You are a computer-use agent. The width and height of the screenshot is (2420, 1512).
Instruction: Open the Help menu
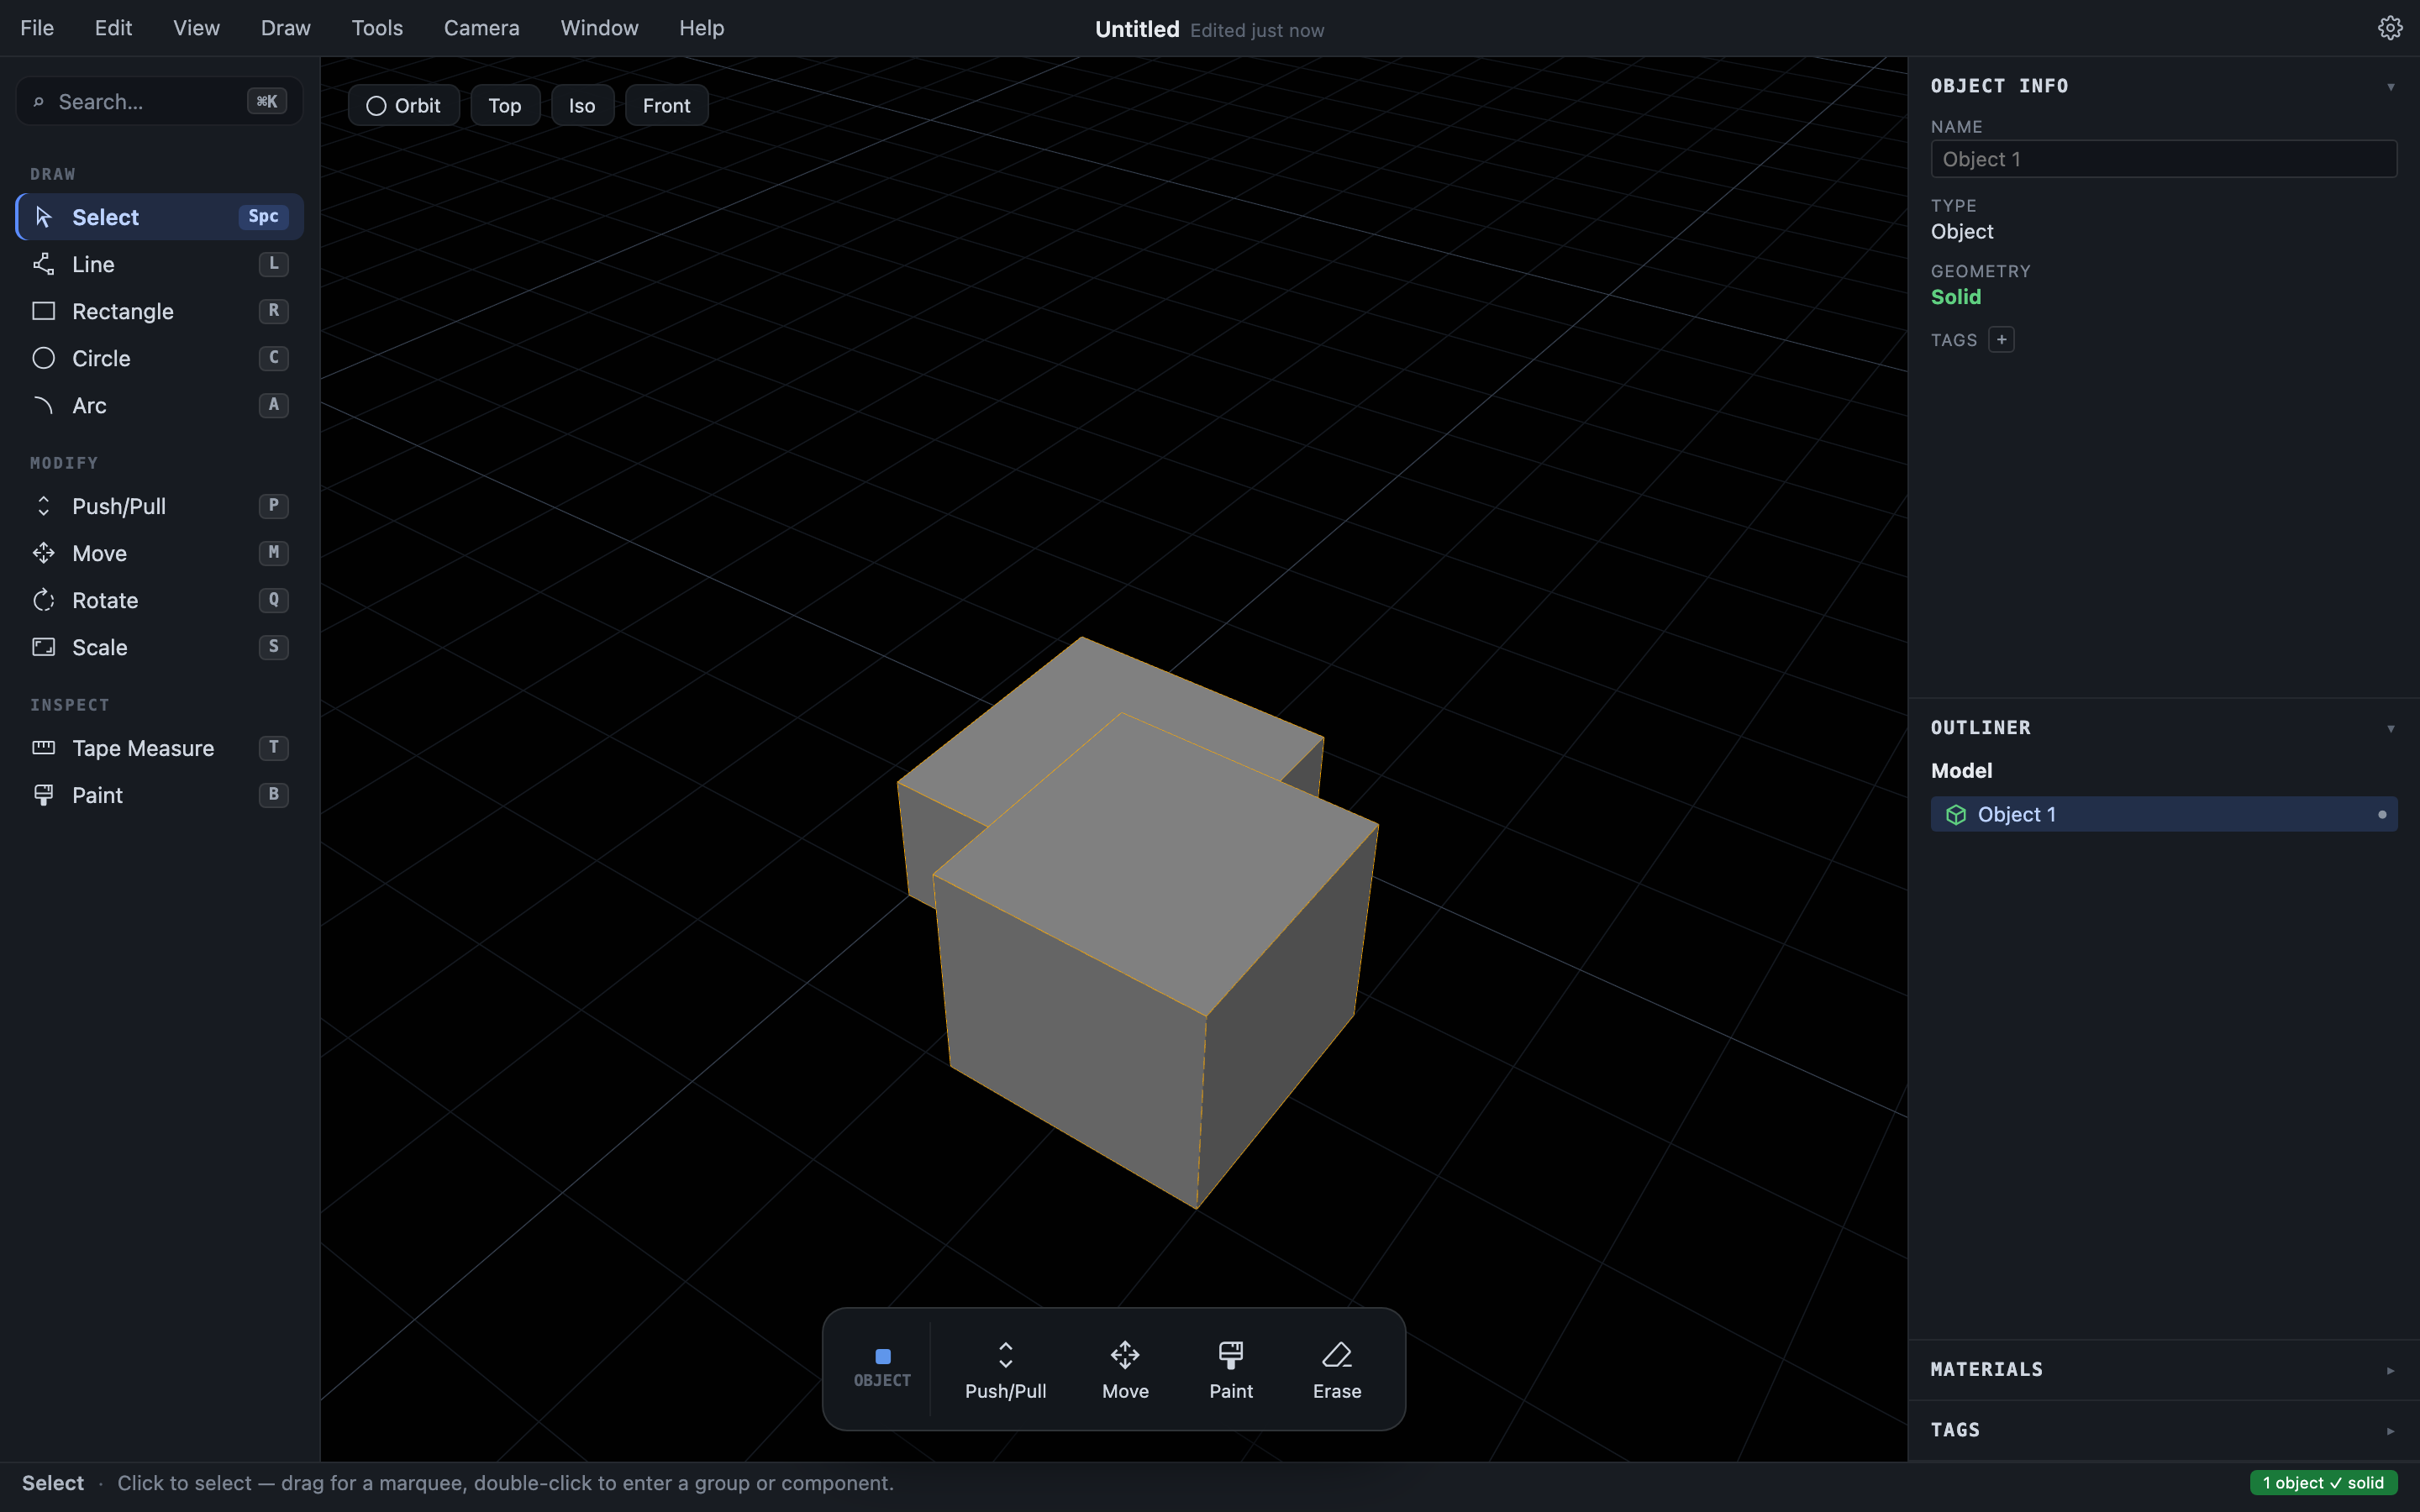coord(701,28)
